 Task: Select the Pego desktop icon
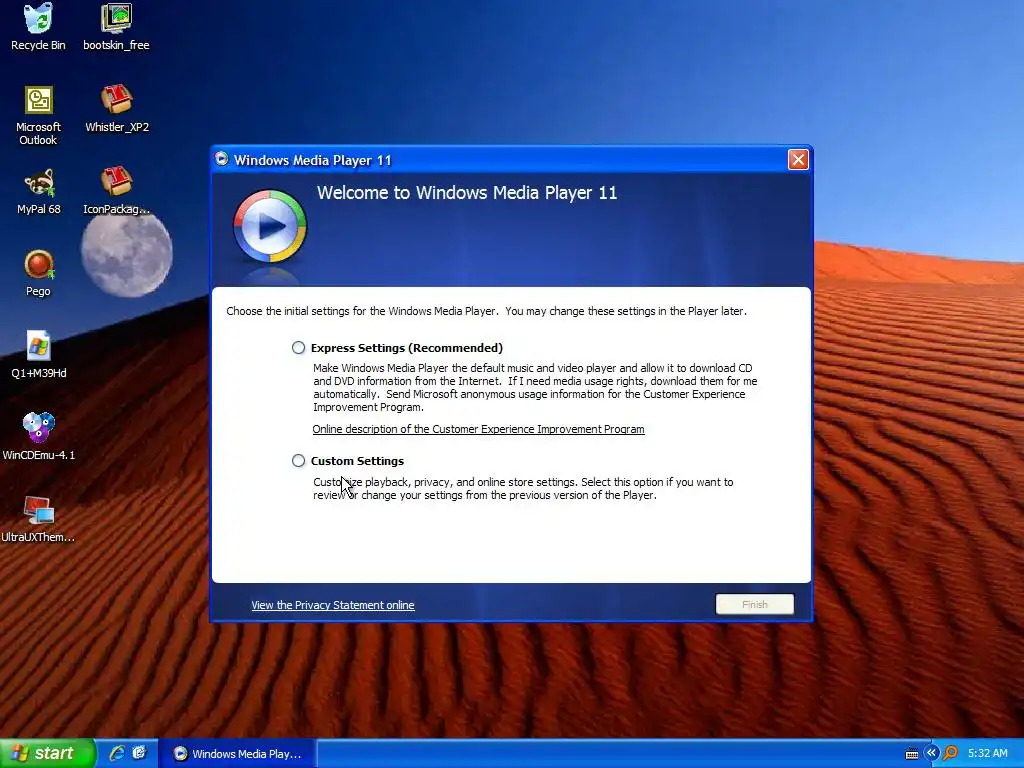[x=39, y=274]
